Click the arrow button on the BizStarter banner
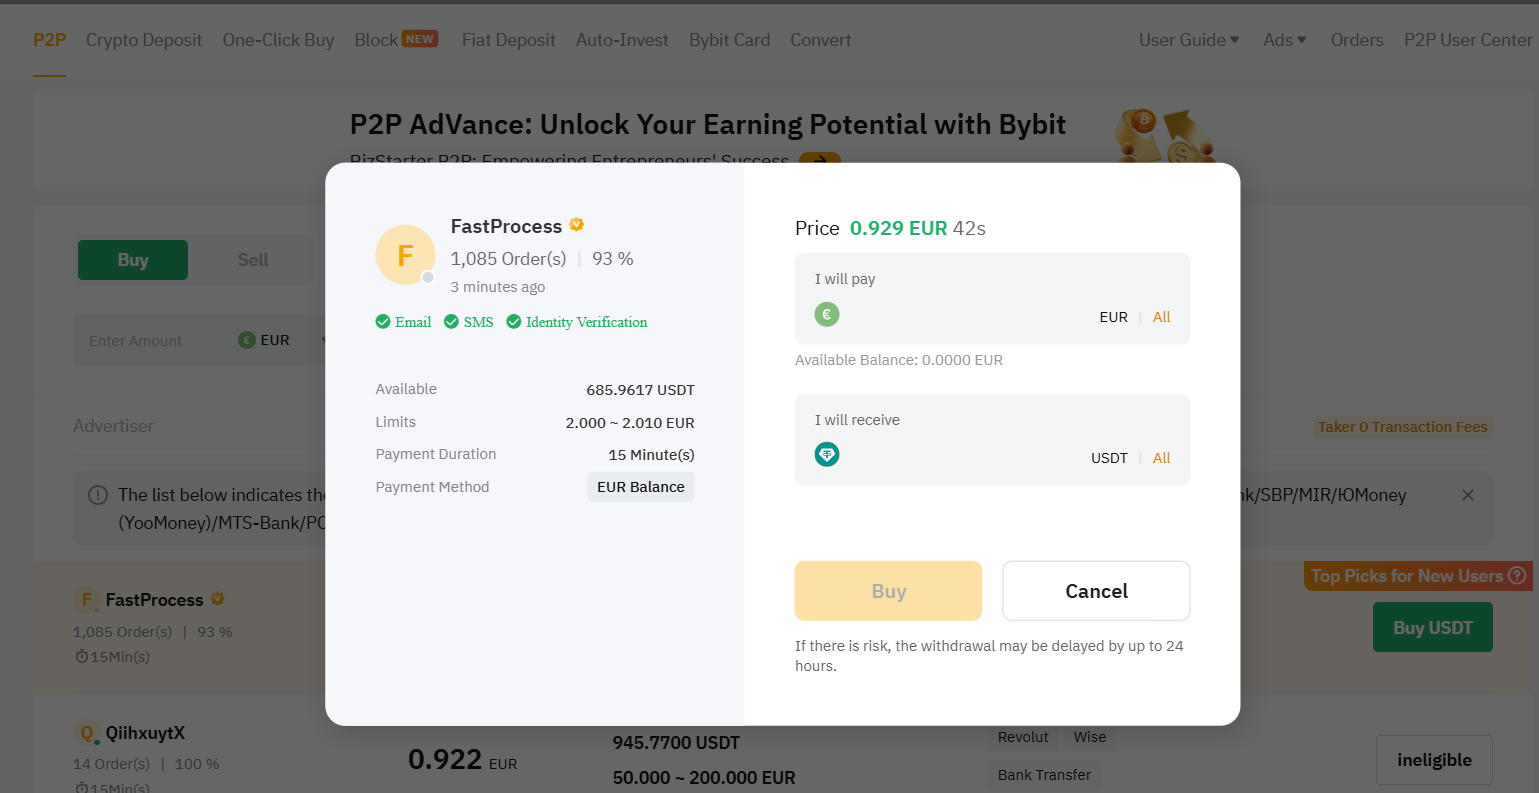Image resolution: width=1539 pixels, height=793 pixels. coord(820,160)
